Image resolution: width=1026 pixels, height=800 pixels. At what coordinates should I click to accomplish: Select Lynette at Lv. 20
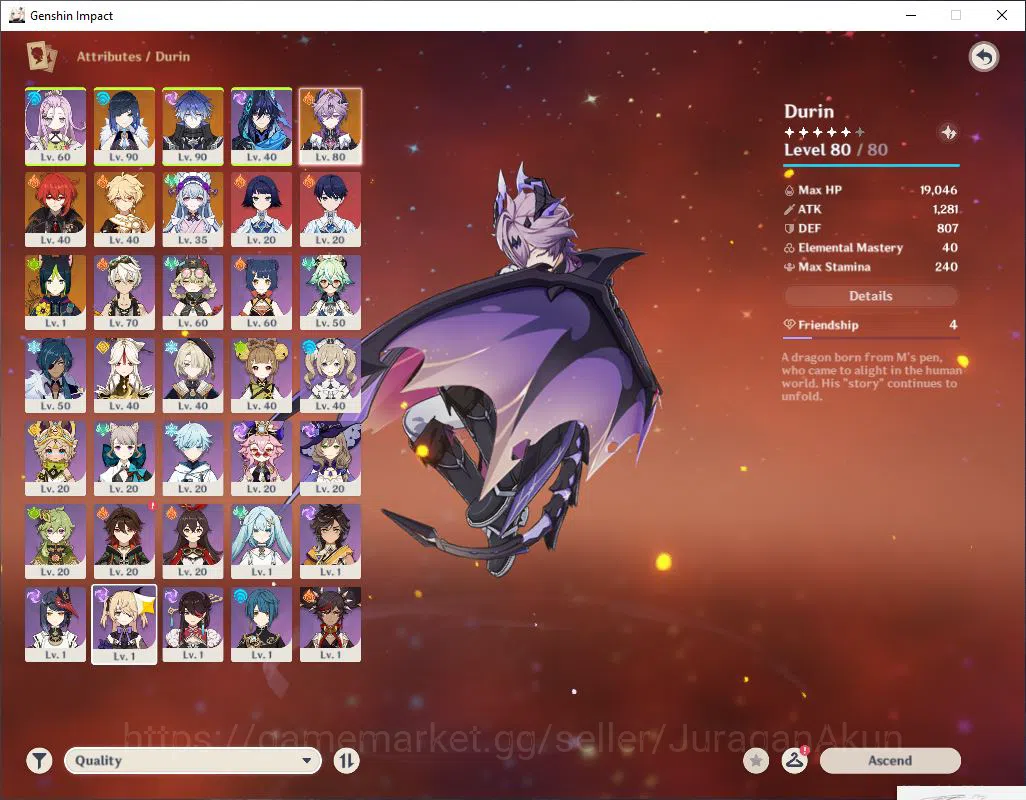[124, 459]
